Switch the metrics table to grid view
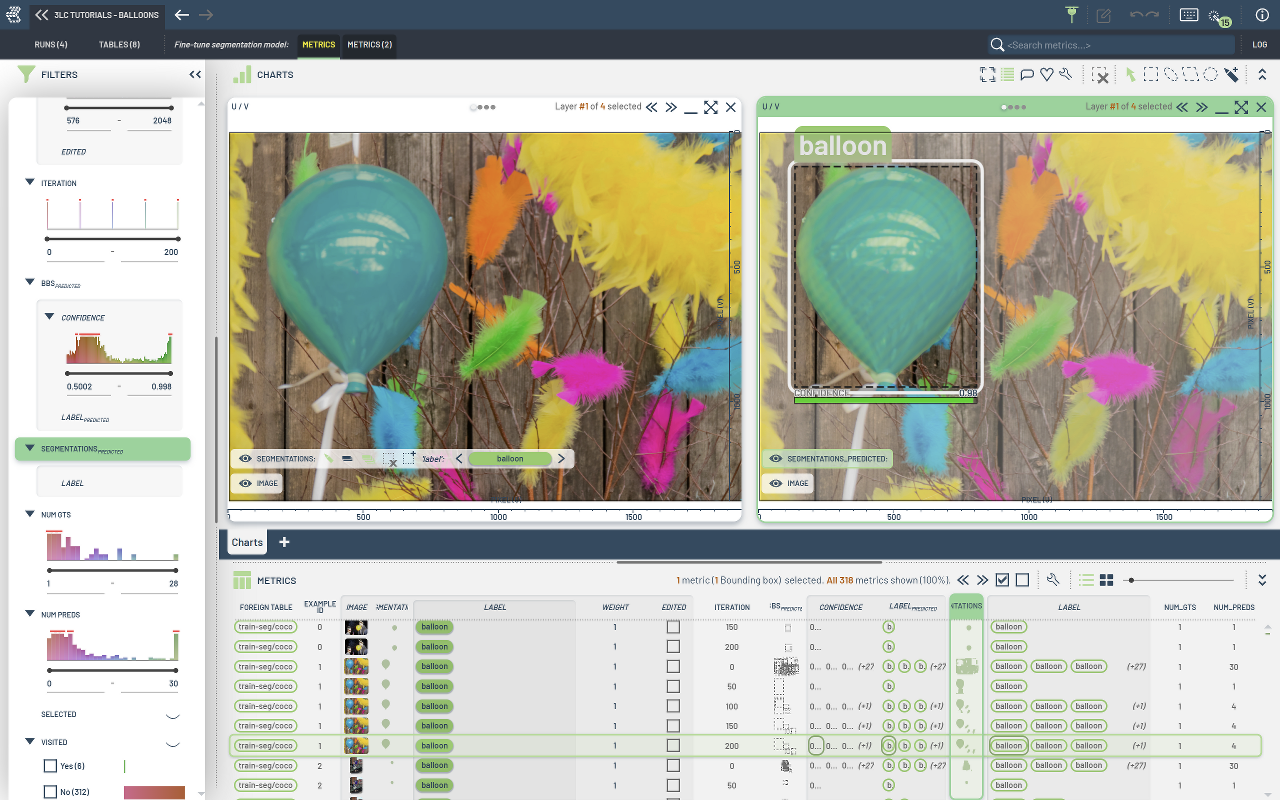 tap(1107, 580)
